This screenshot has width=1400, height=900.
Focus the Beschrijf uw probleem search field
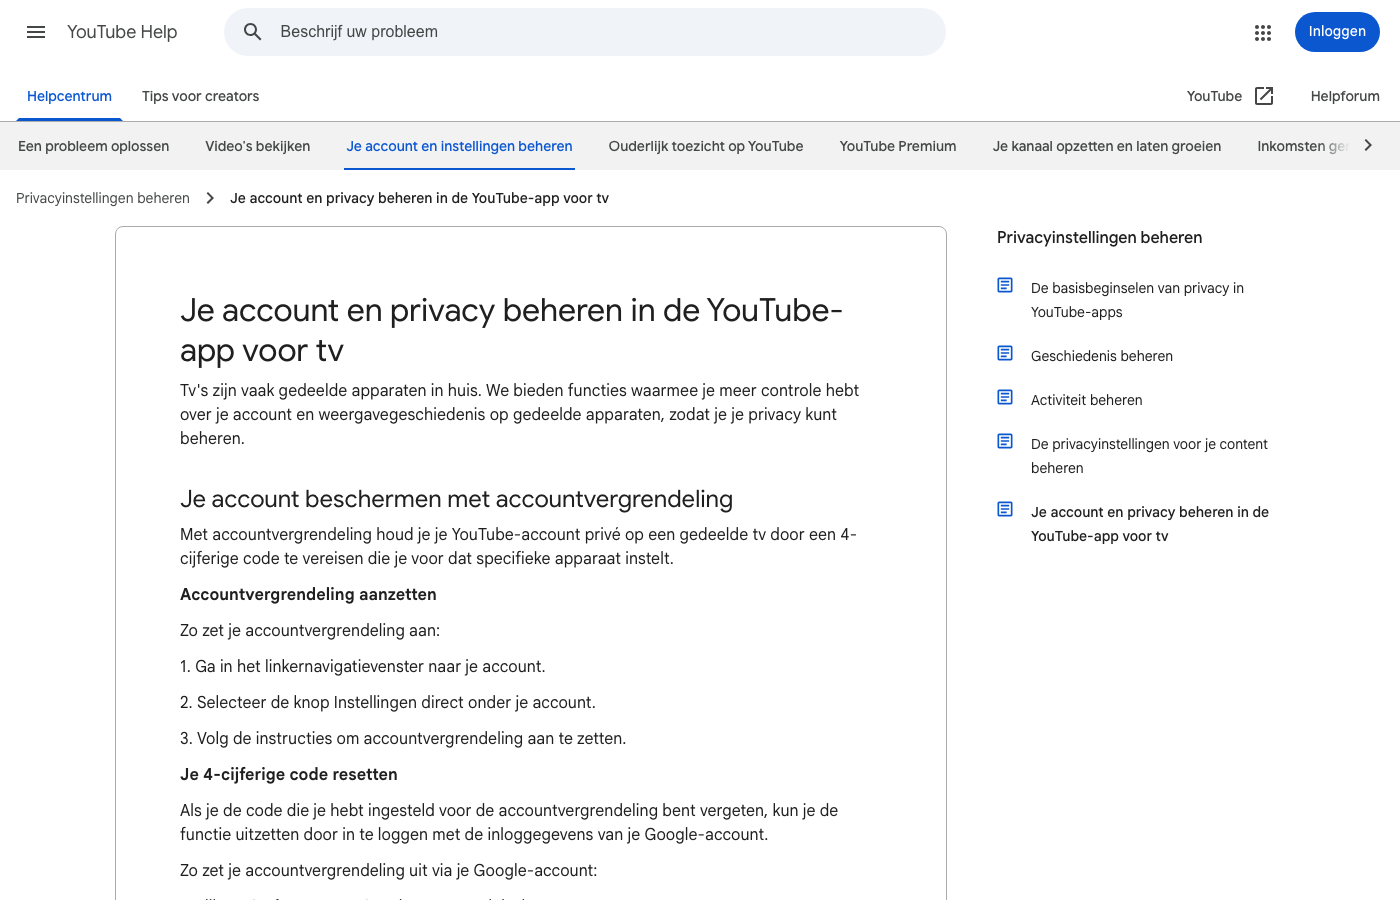tap(585, 32)
